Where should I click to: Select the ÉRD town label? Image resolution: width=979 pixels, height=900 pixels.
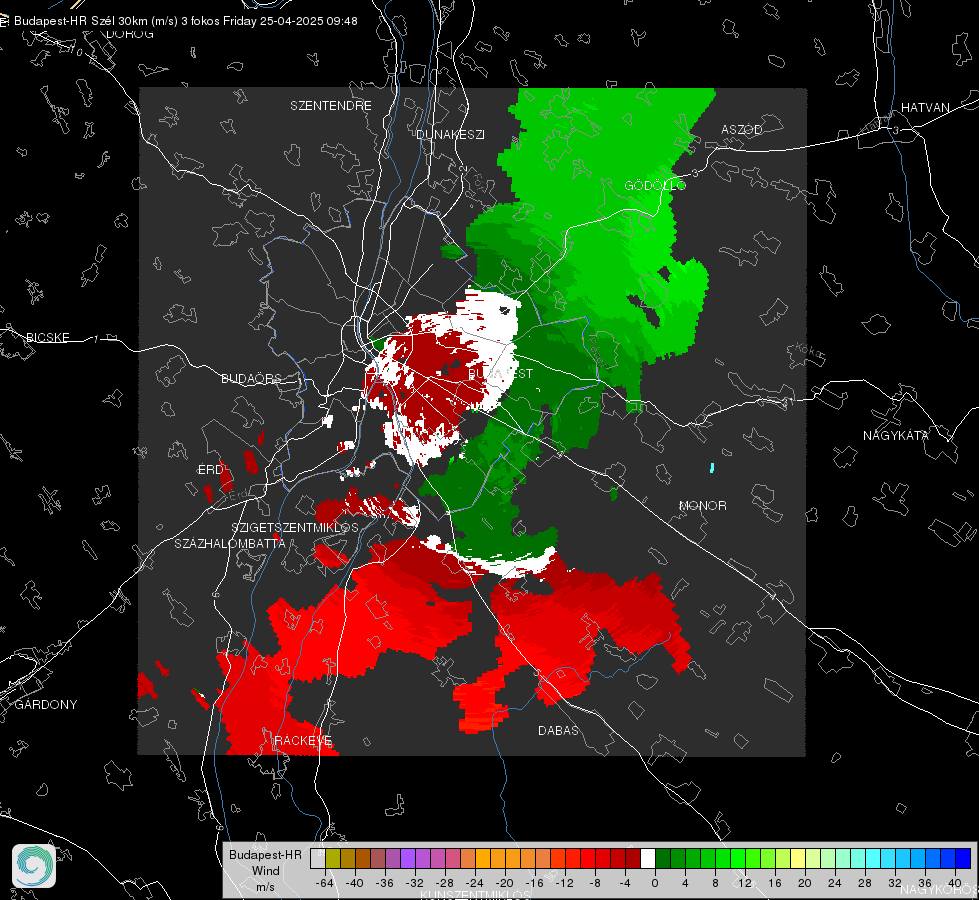210,470
